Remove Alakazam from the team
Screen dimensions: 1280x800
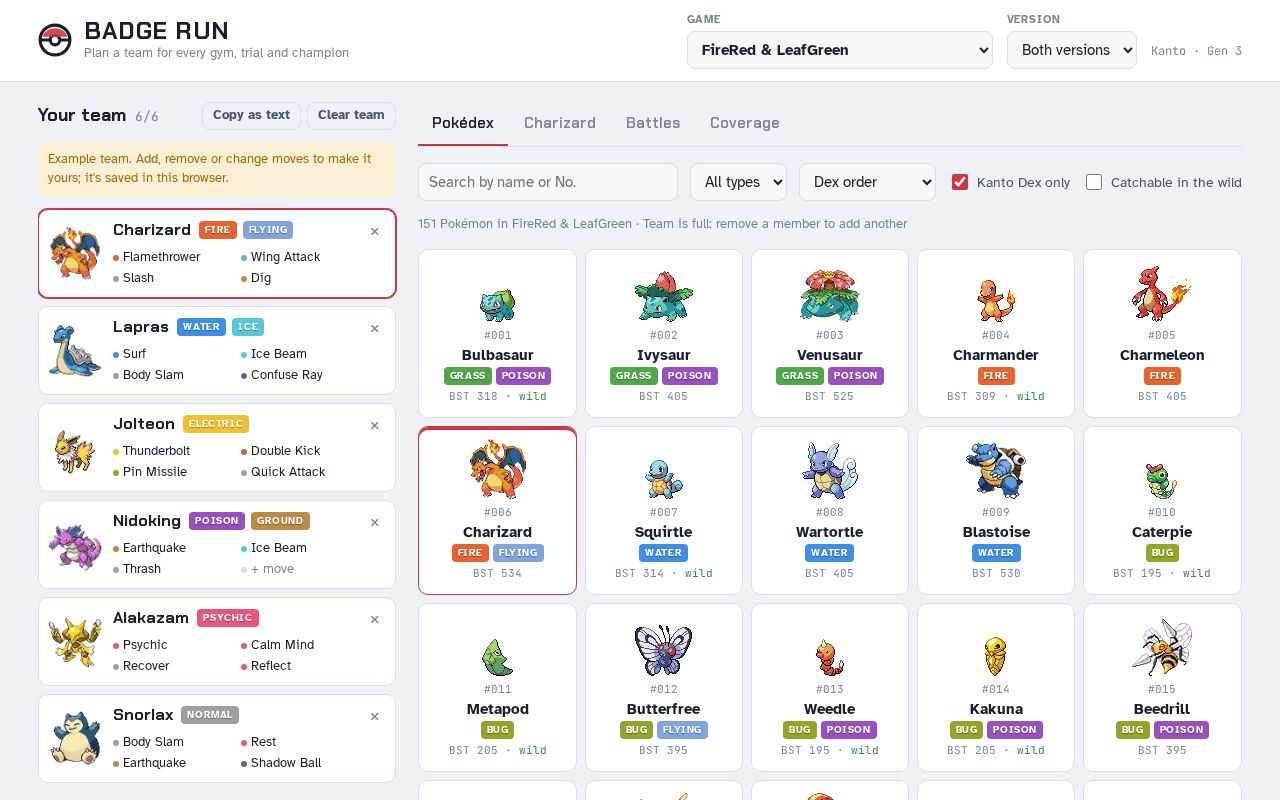pyautogui.click(x=375, y=619)
